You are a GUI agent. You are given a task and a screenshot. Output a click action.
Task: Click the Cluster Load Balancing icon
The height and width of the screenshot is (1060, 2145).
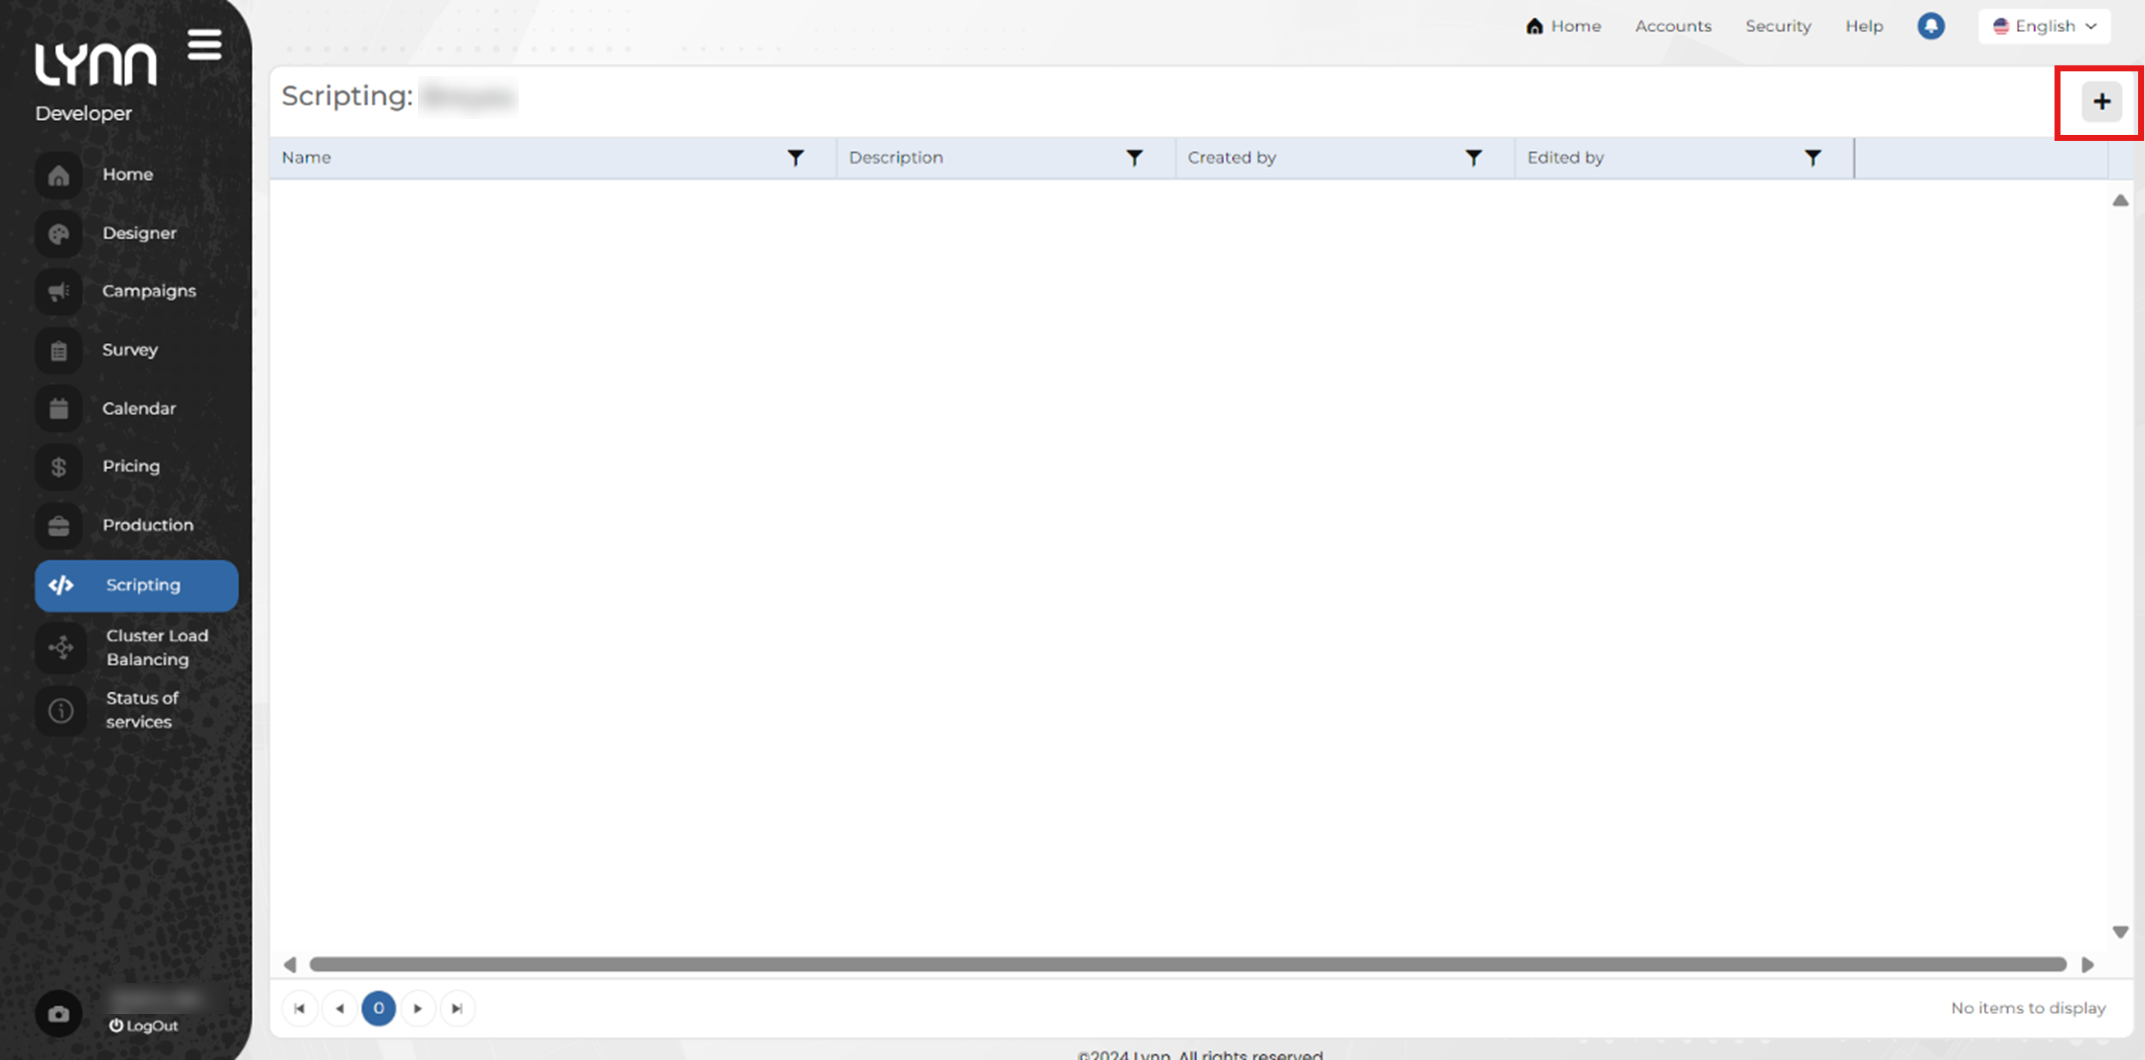point(61,647)
